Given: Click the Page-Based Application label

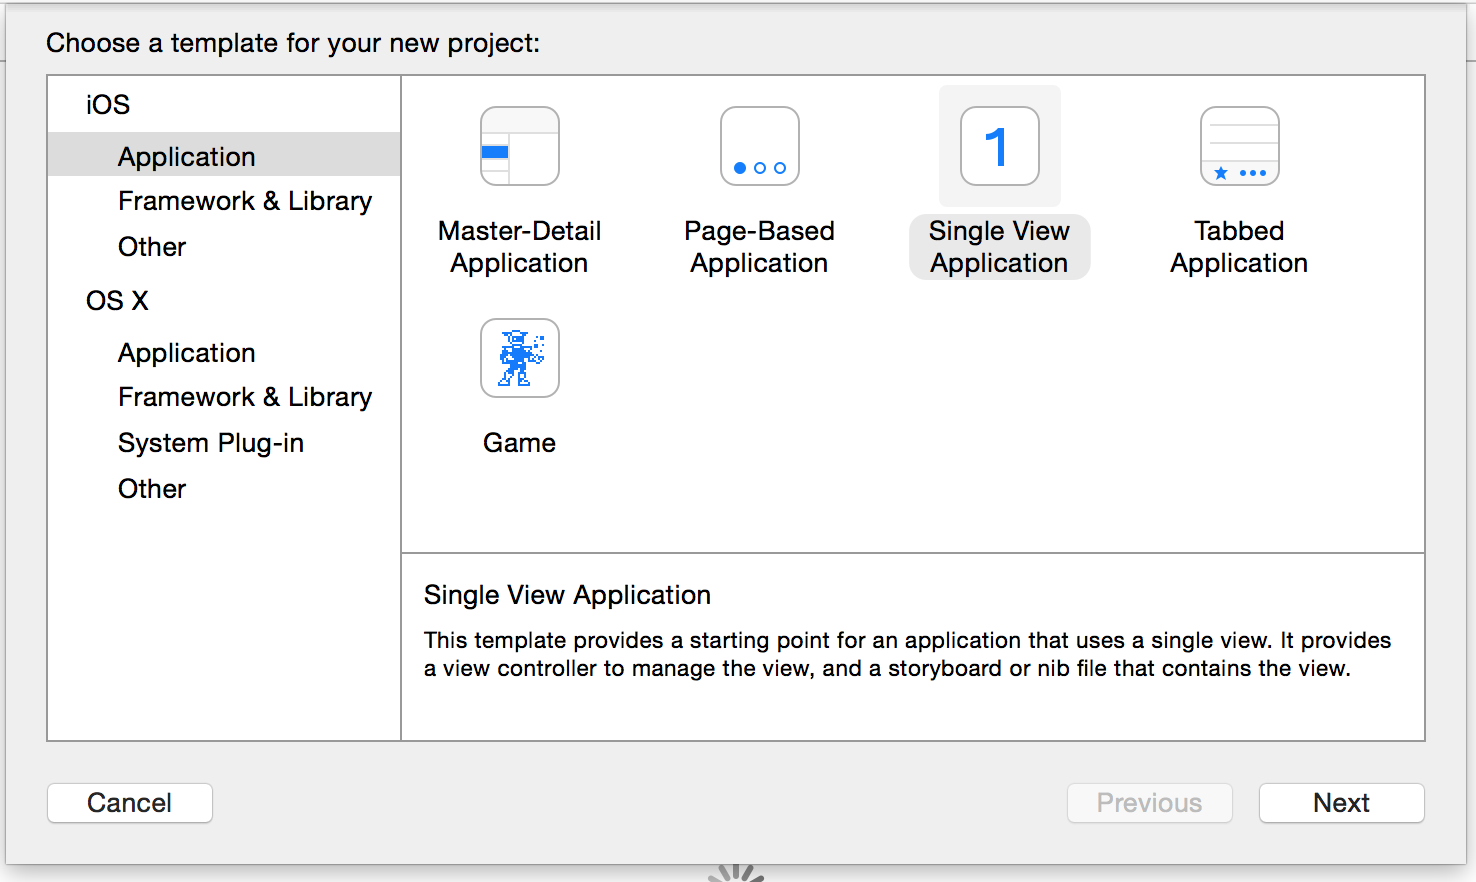Looking at the screenshot, I should [759, 247].
